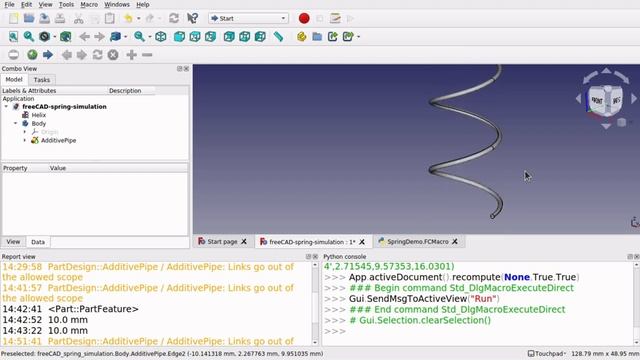Switch to the Tasks tab

pos(42,80)
